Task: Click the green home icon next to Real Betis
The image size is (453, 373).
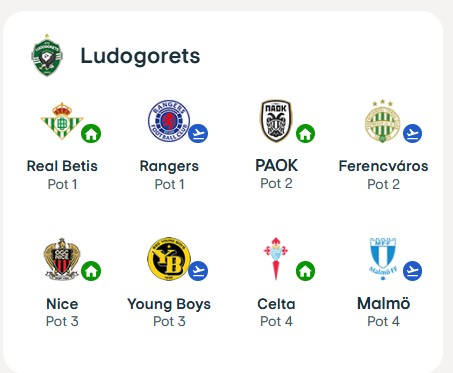Action: pos(91,133)
